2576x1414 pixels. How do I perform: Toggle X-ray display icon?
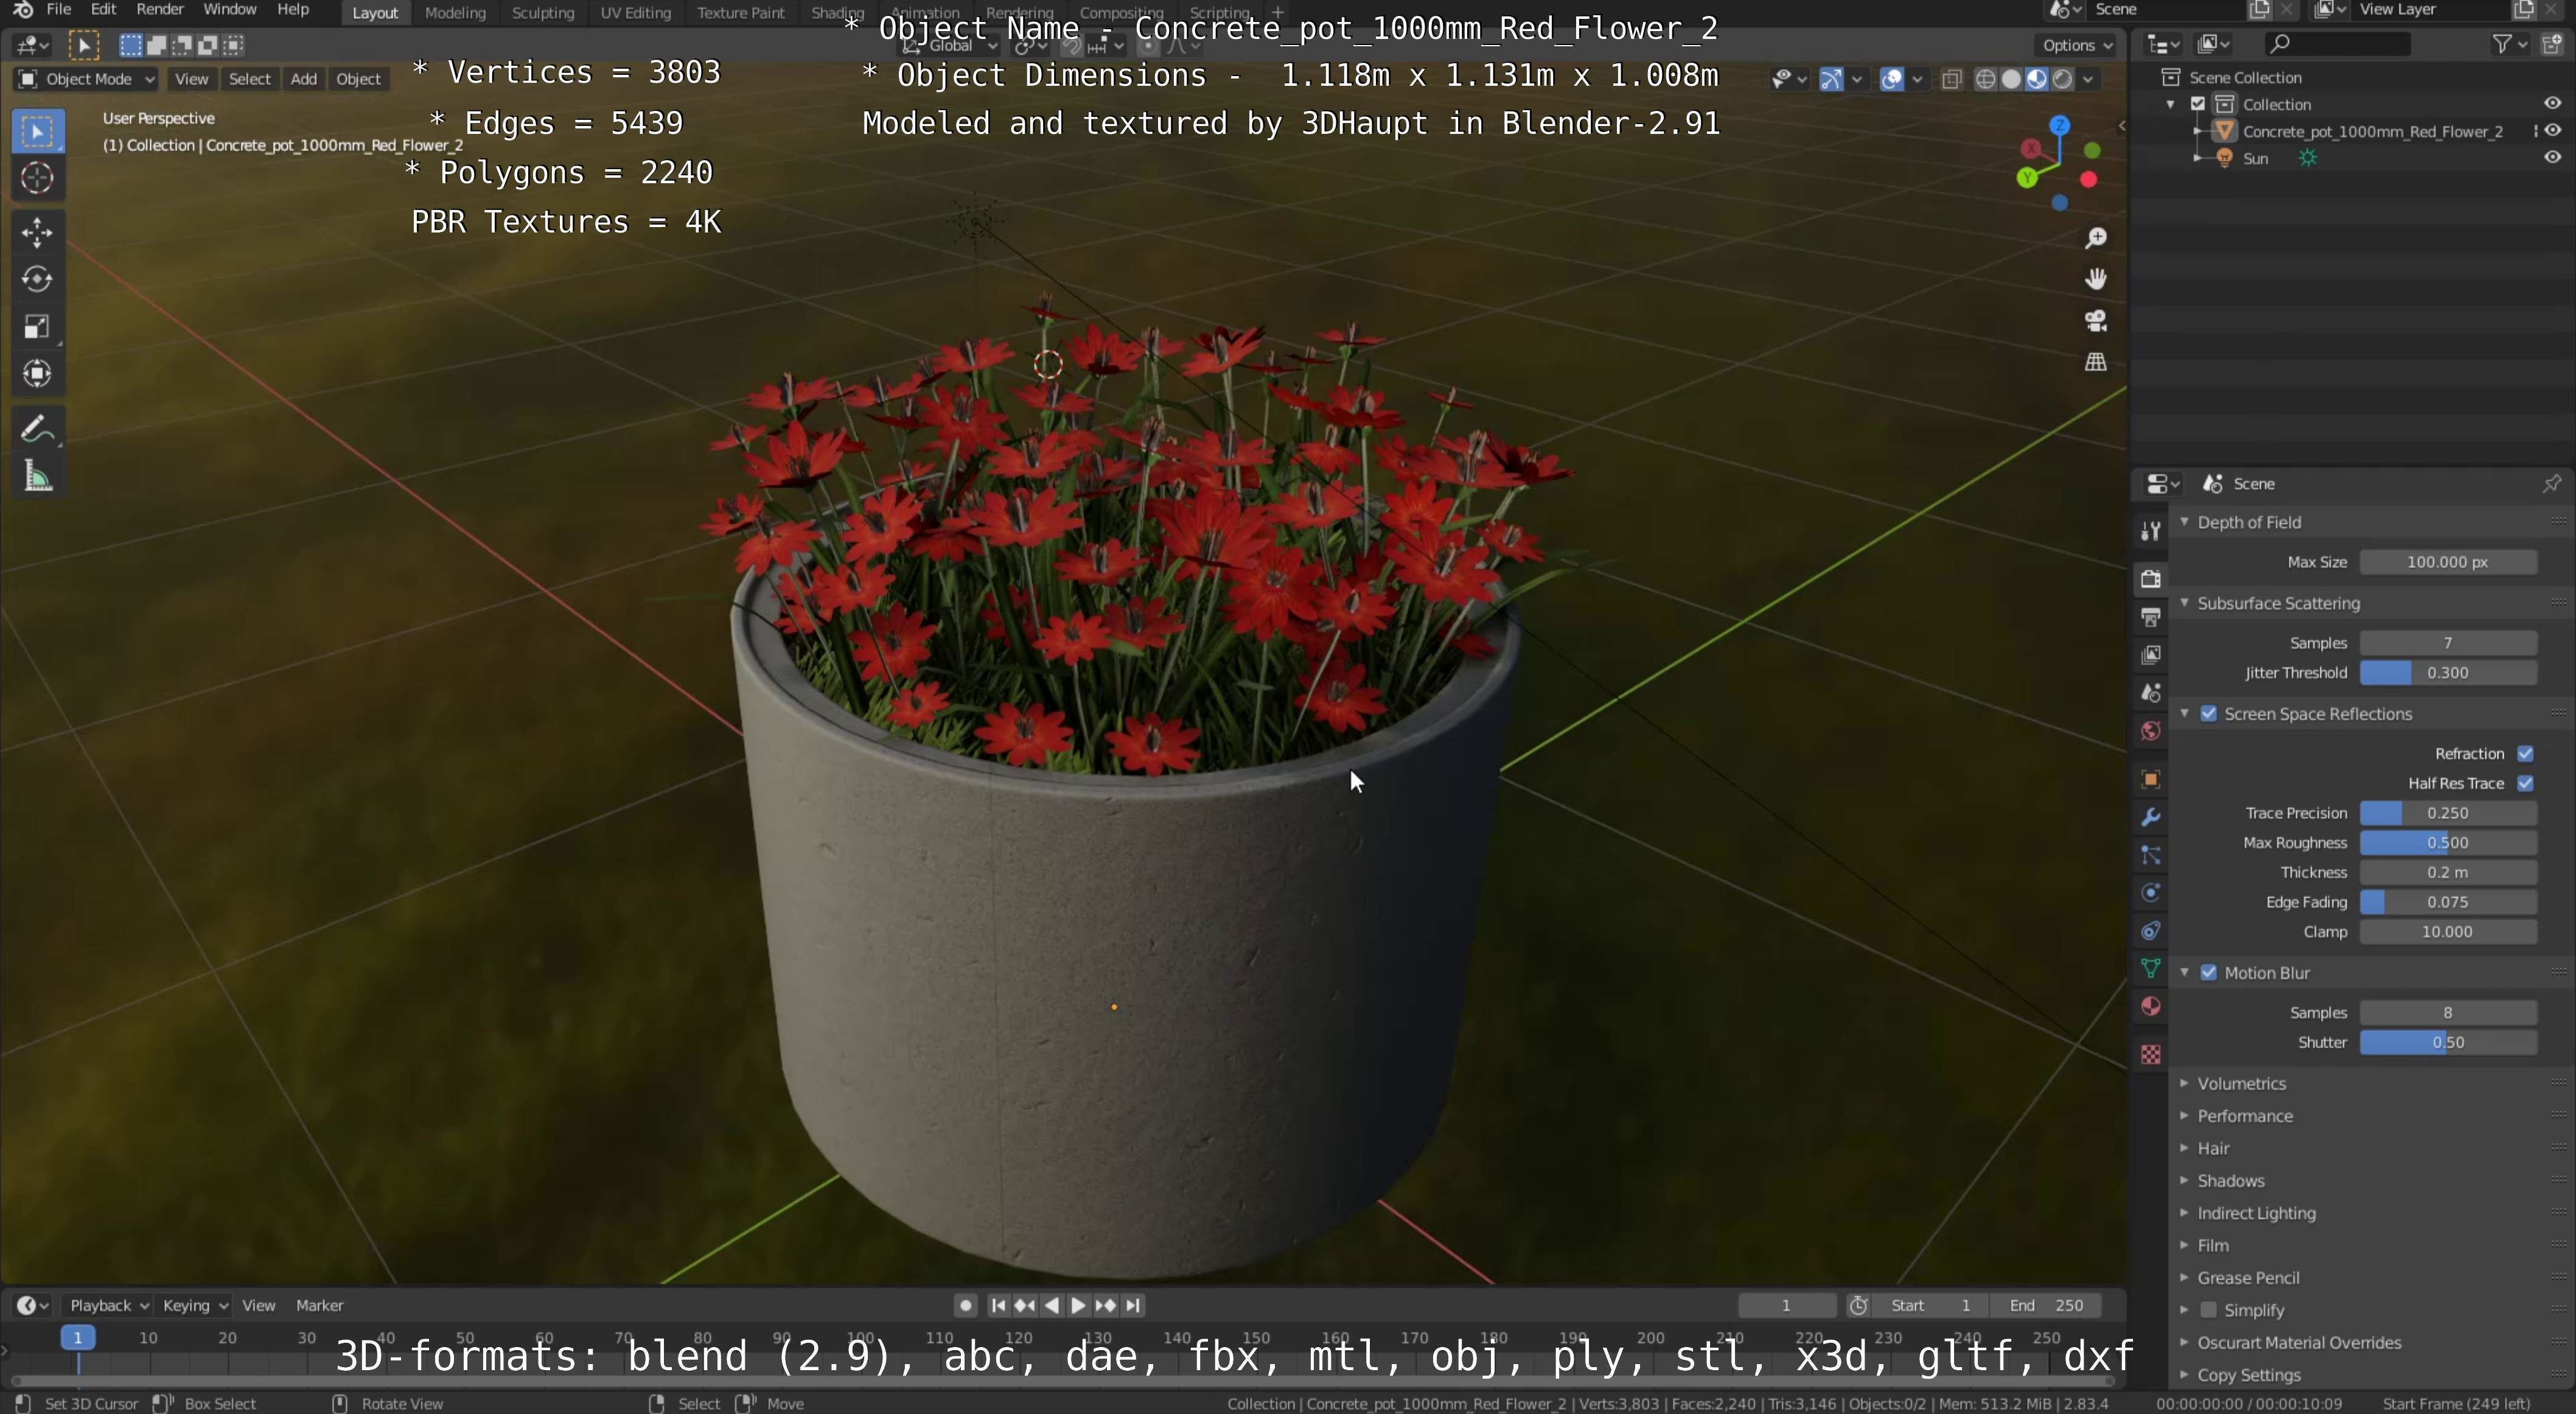(x=1951, y=79)
